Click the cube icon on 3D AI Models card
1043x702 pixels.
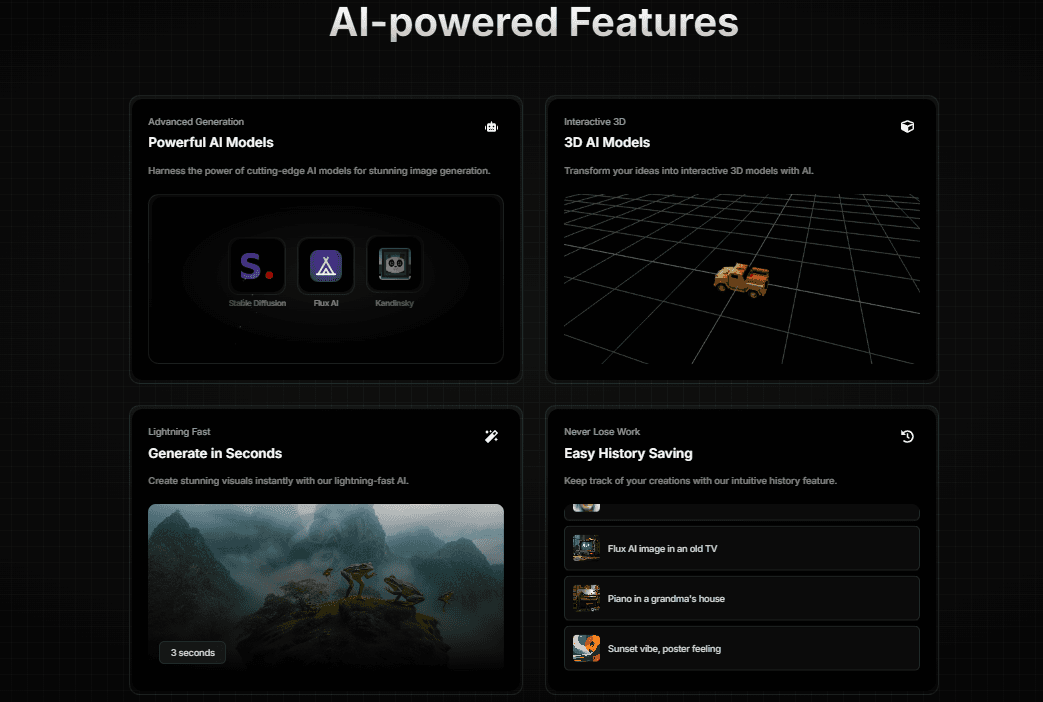(907, 126)
